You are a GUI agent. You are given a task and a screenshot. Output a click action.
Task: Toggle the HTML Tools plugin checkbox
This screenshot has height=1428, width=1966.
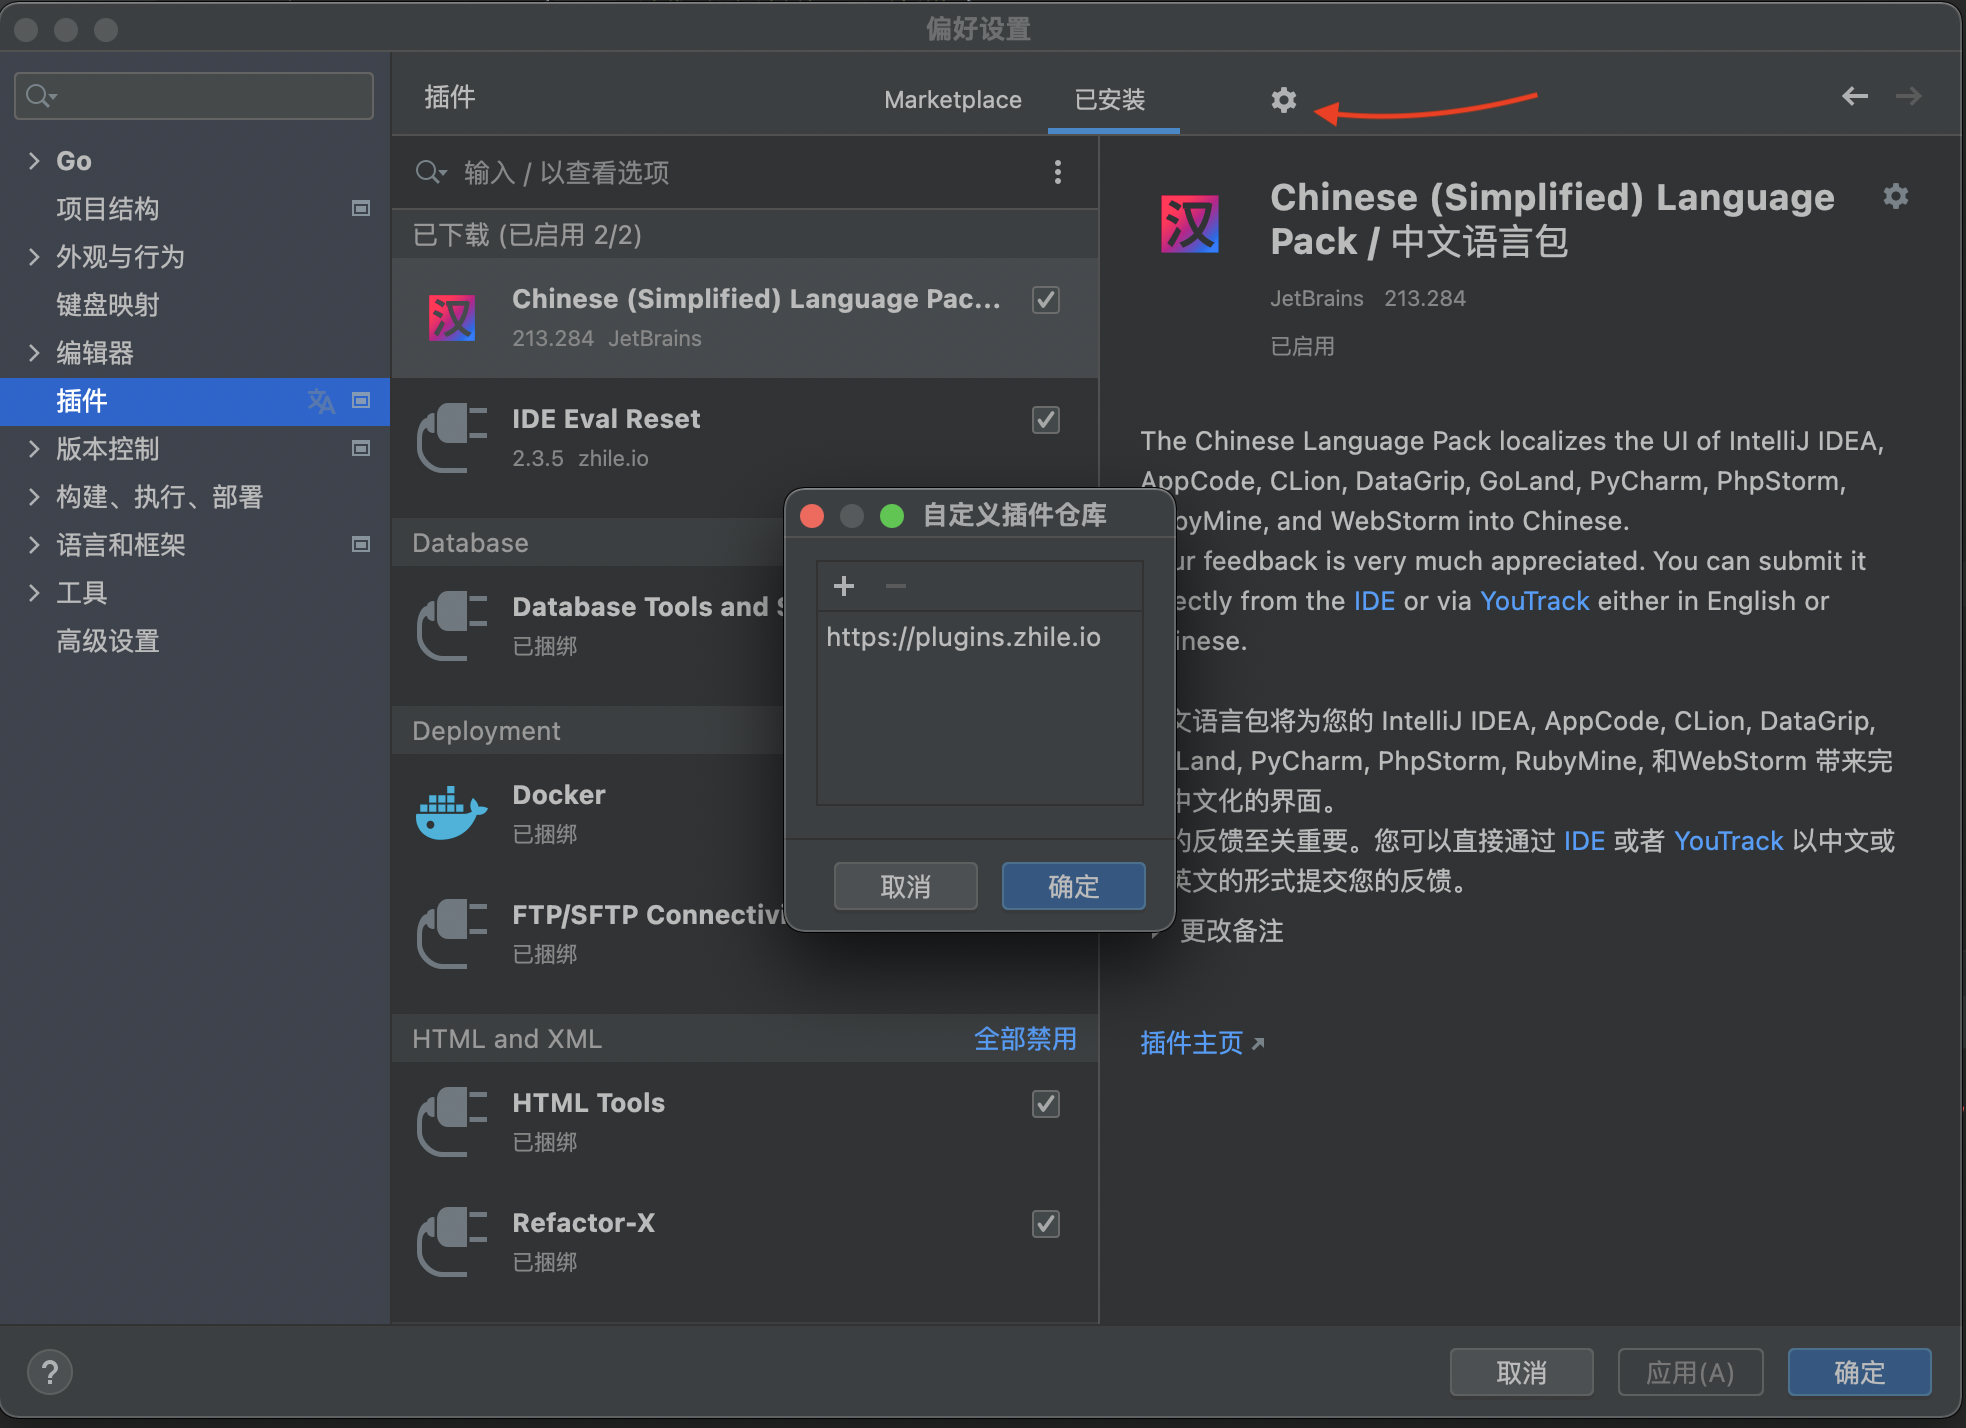[1045, 1103]
